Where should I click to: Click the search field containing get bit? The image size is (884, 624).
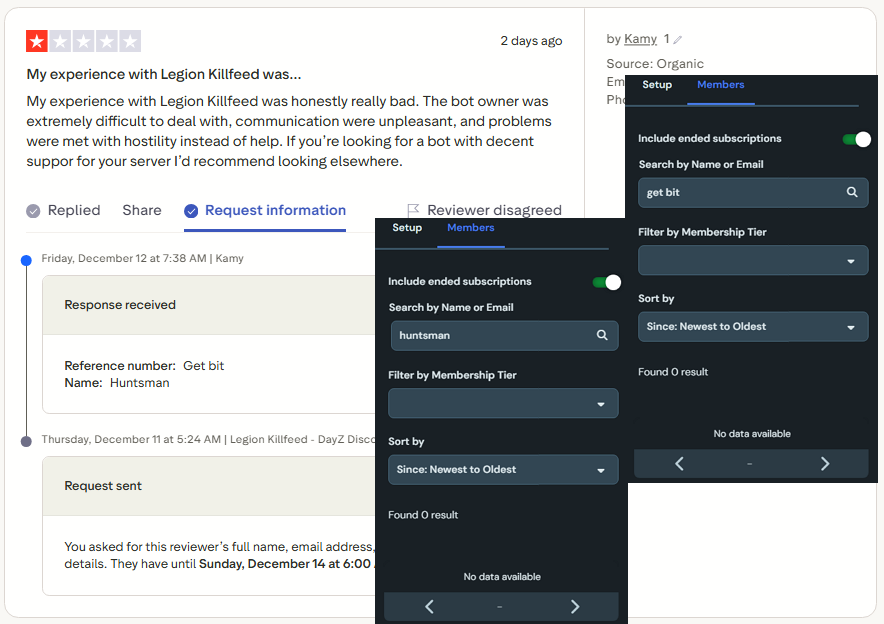click(753, 192)
